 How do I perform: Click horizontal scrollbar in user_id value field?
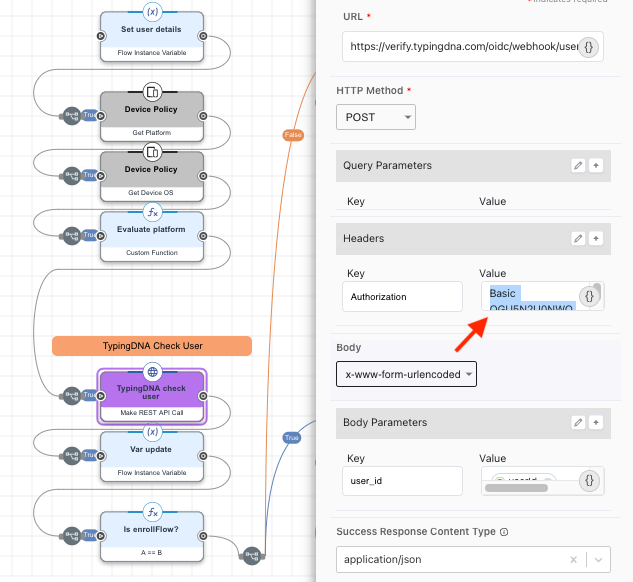516,488
